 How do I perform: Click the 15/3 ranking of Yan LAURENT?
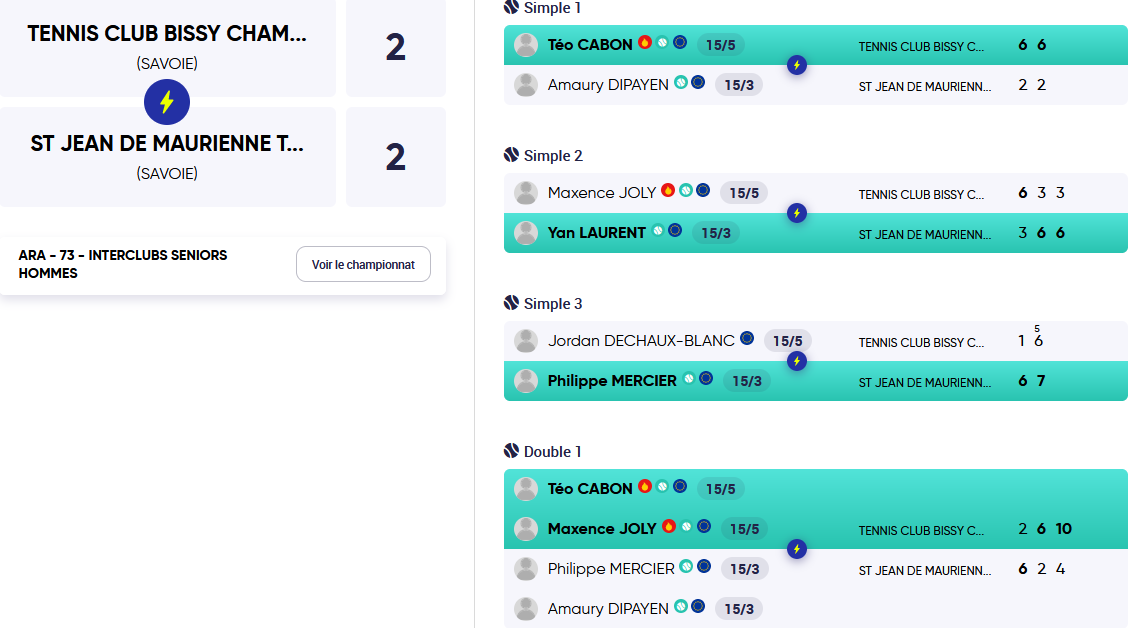coord(716,233)
